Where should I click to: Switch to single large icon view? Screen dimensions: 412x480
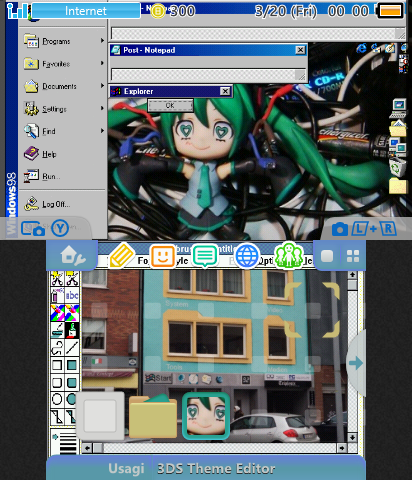click(327, 256)
